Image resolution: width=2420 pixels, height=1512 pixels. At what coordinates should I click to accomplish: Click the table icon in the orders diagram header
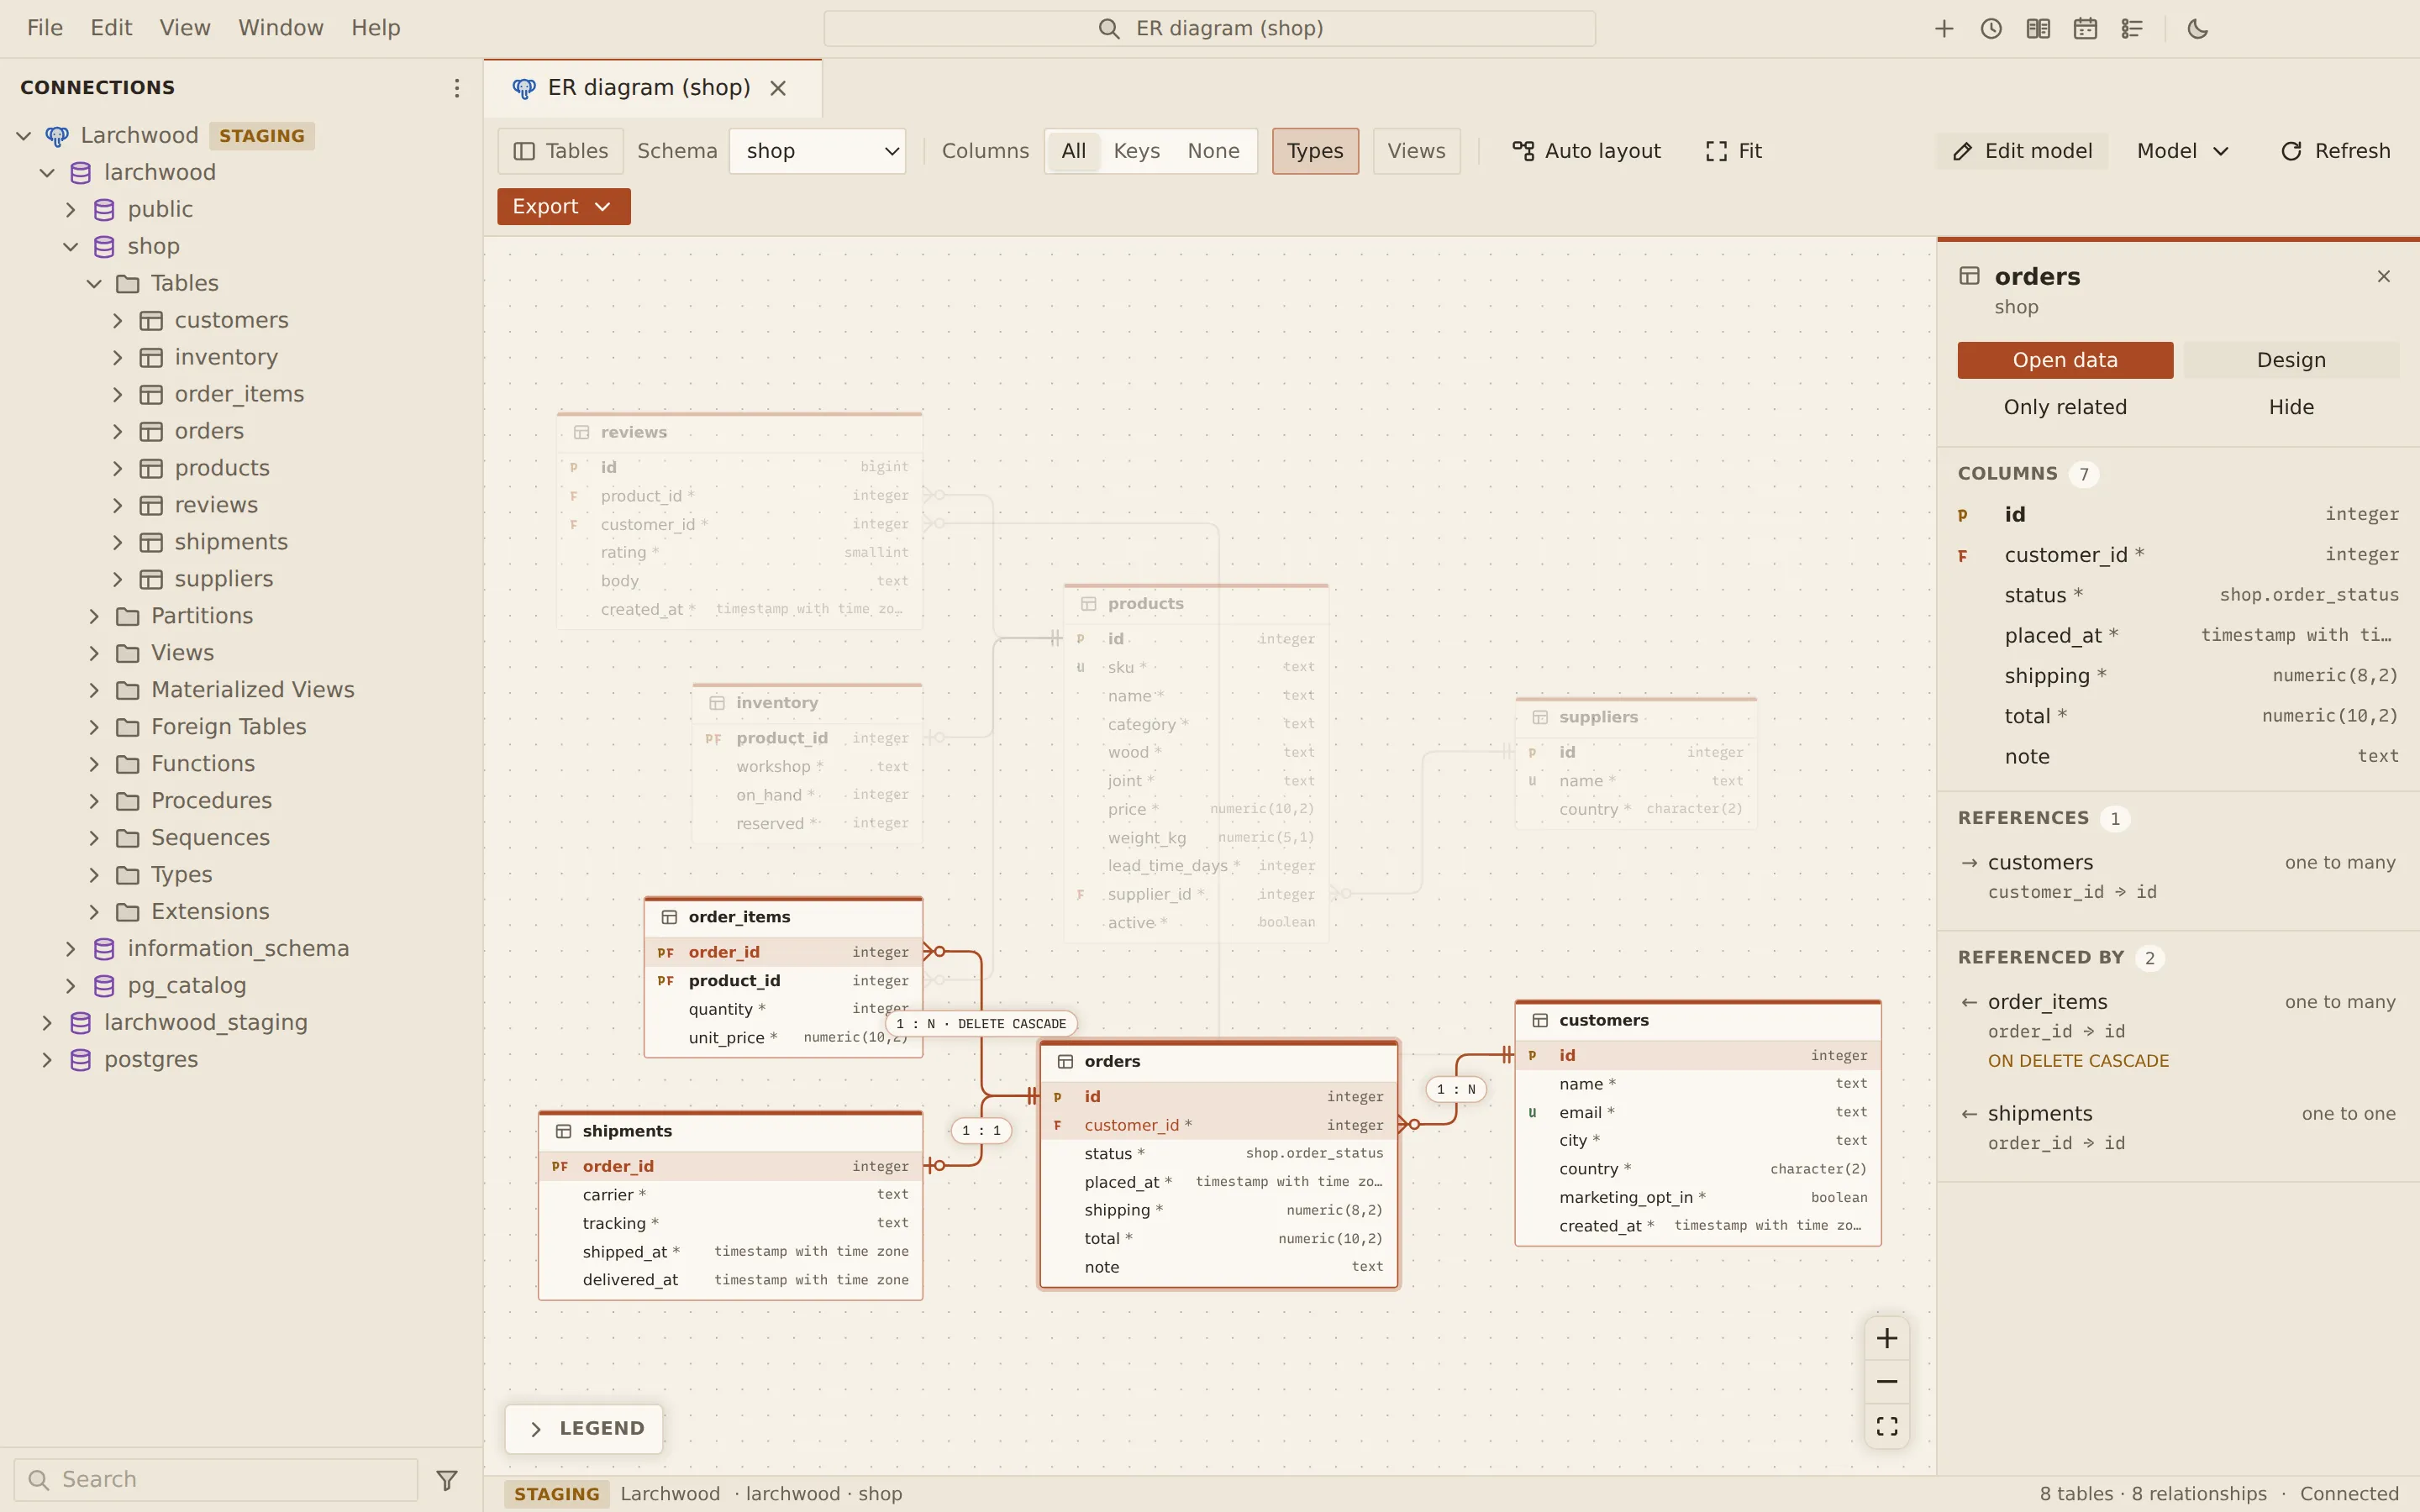[1066, 1061]
